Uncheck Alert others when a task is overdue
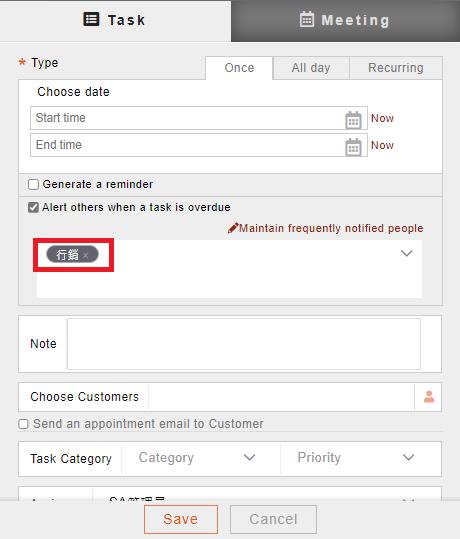 pos(33,208)
